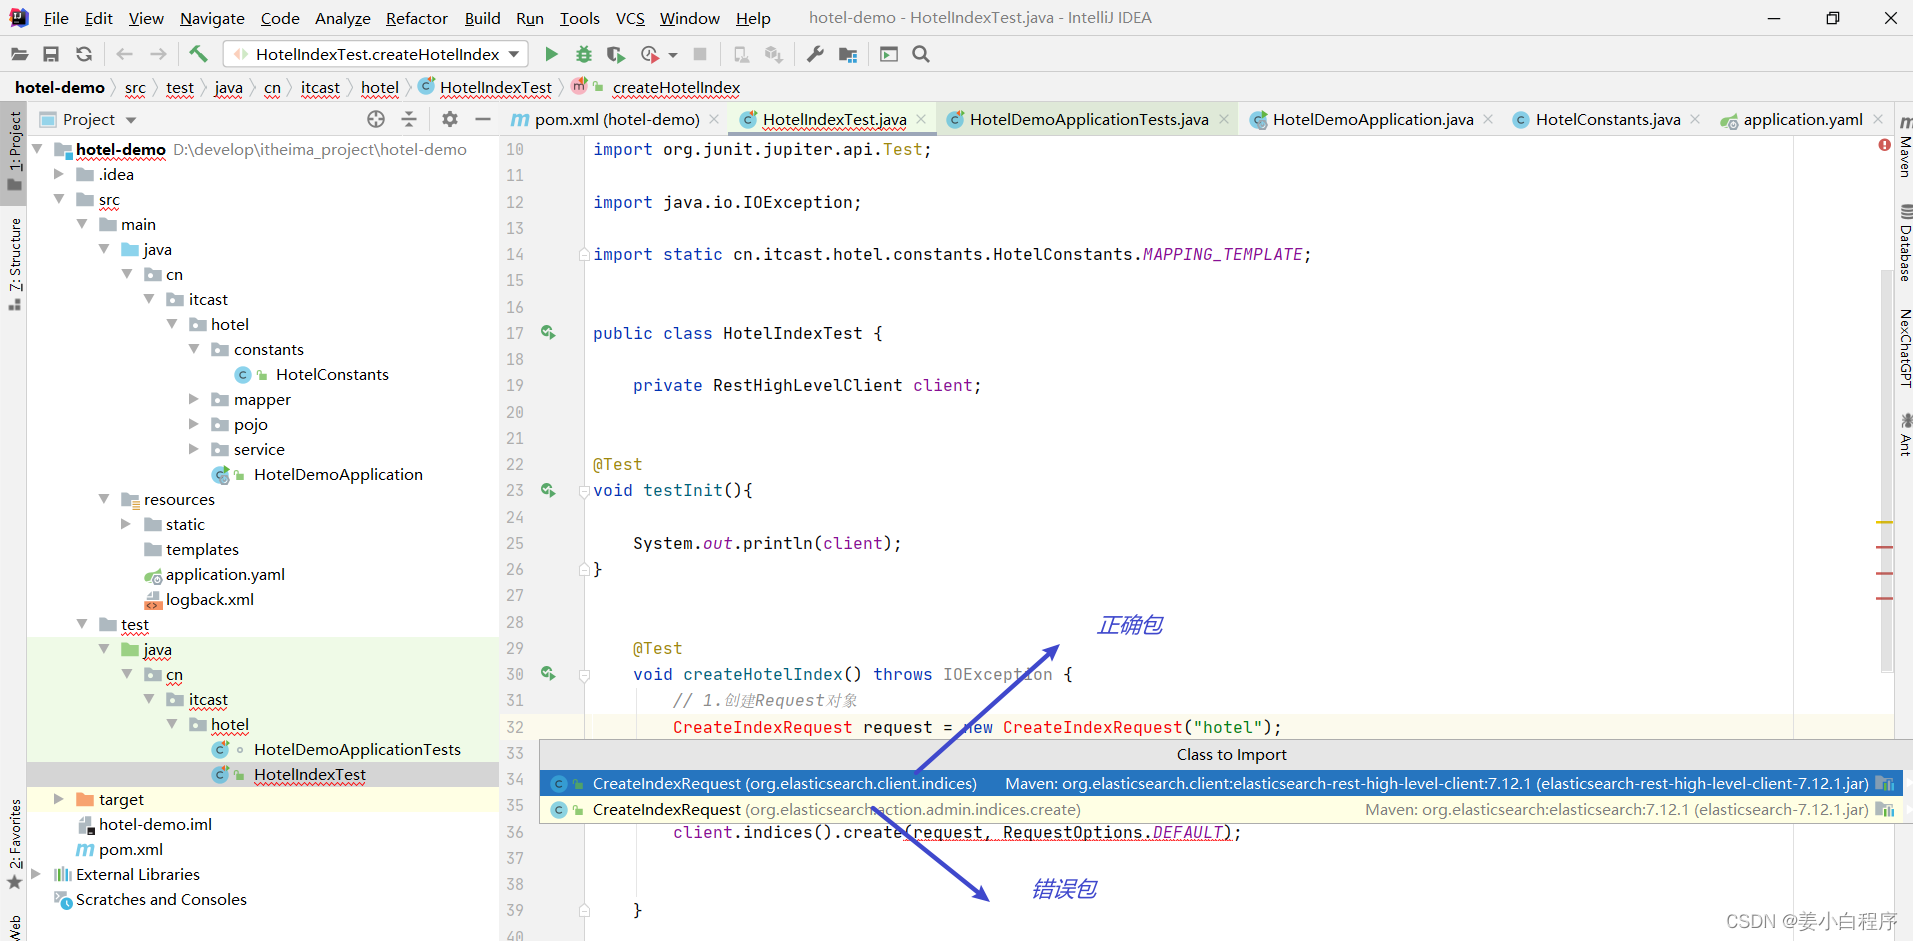1913x941 pixels.
Task: Collapse all in Project panel icon
Action: click(409, 119)
